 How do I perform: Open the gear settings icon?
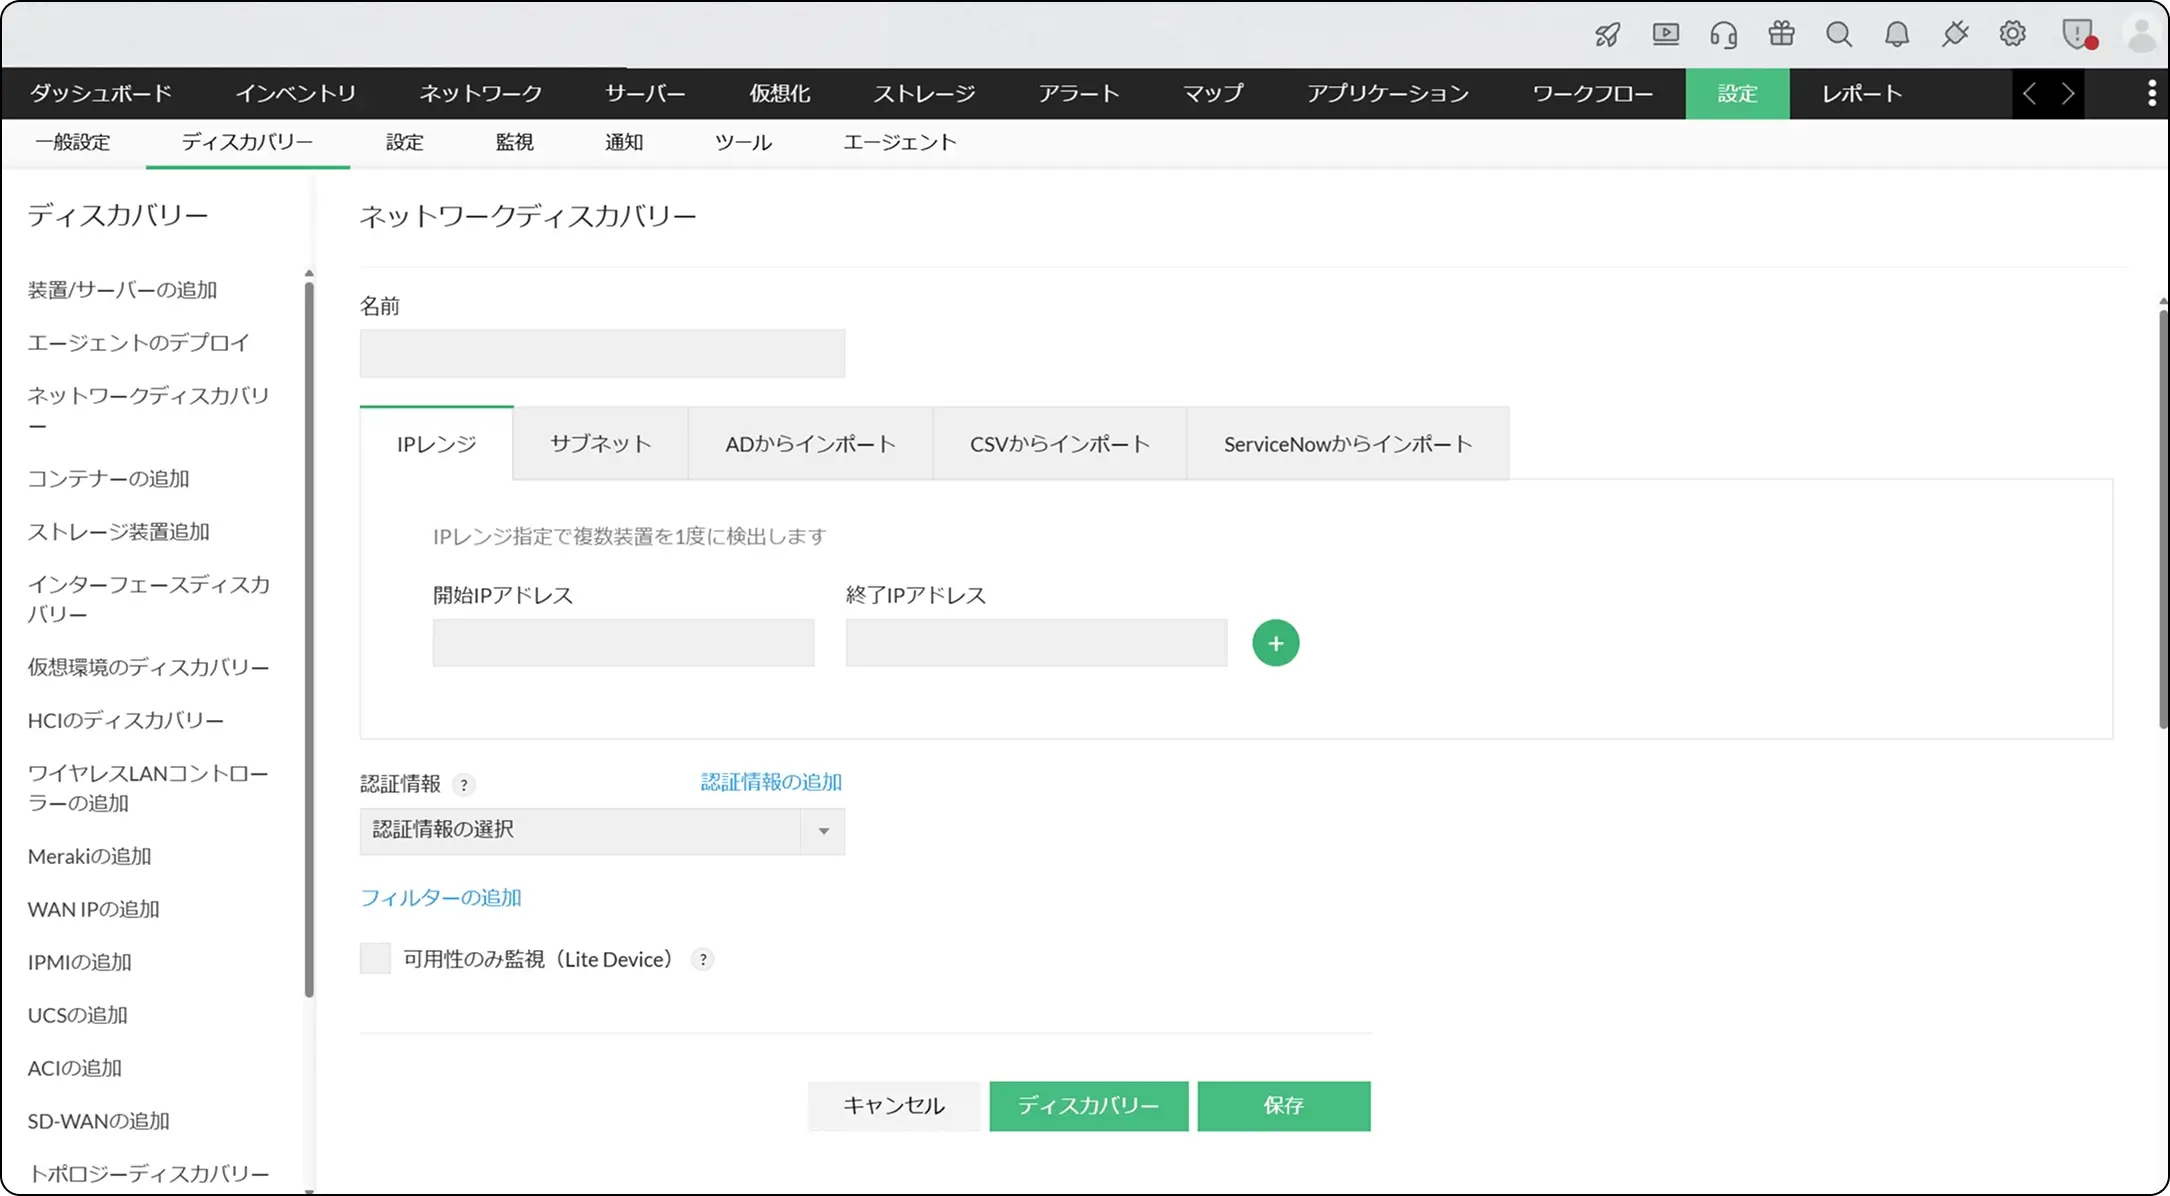2013,34
